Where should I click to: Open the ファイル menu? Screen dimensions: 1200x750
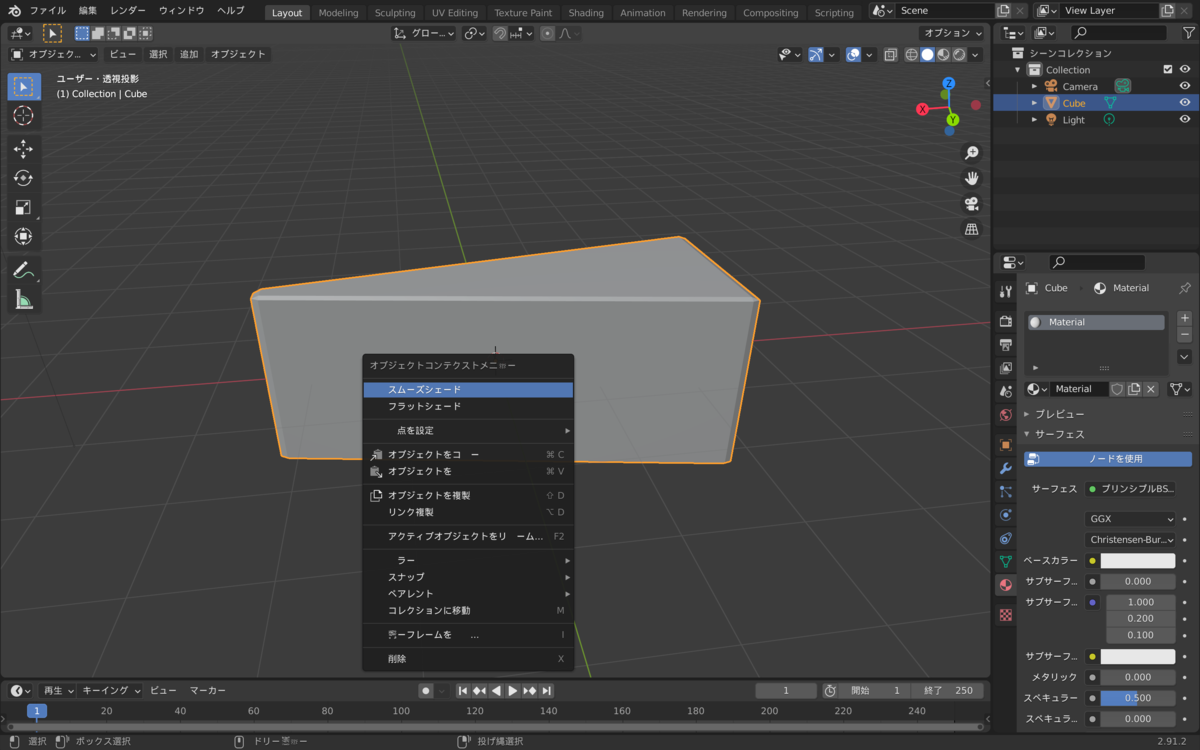(48, 10)
